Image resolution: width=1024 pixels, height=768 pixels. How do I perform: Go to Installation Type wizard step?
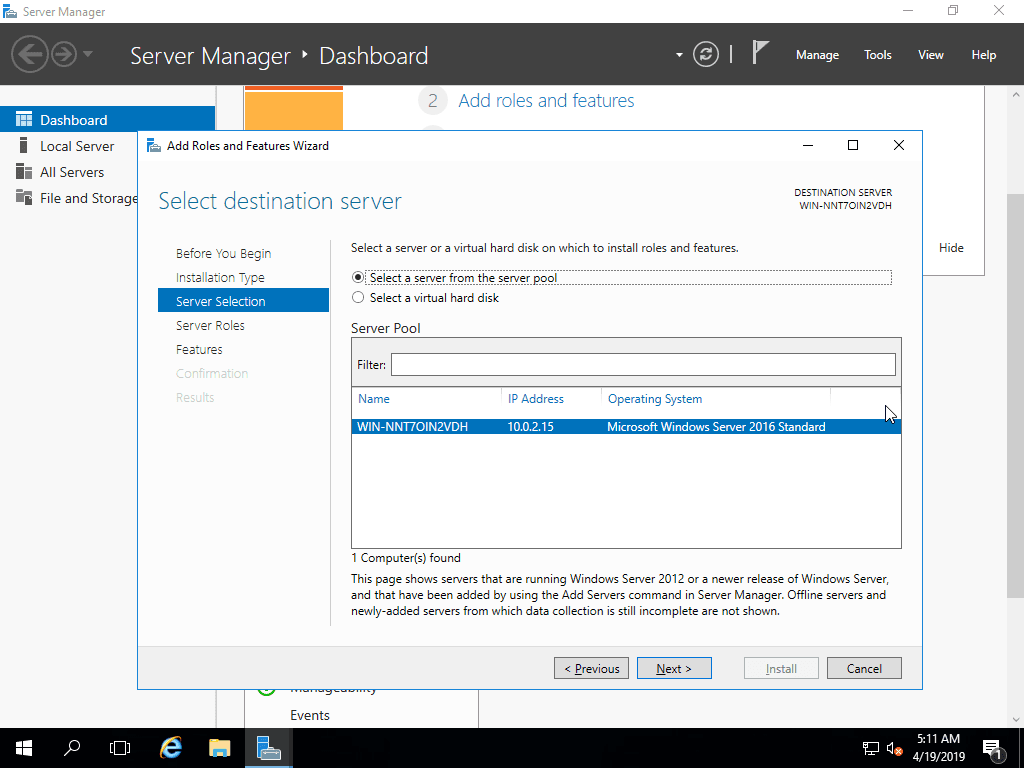click(x=220, y=278)
